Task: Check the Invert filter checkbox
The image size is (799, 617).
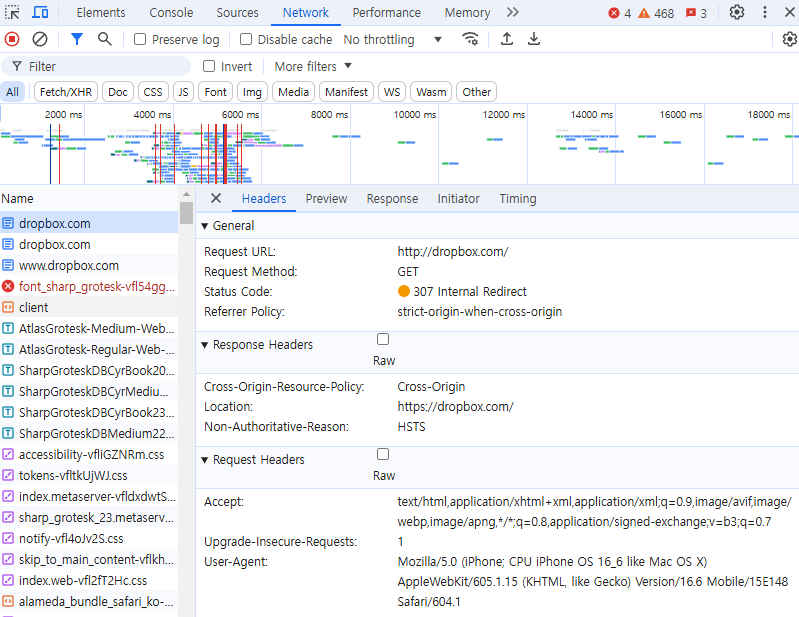Action: pos(209,66)
